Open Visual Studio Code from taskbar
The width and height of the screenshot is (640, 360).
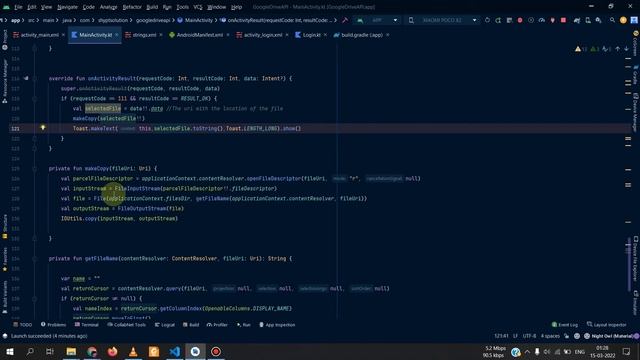175,351
